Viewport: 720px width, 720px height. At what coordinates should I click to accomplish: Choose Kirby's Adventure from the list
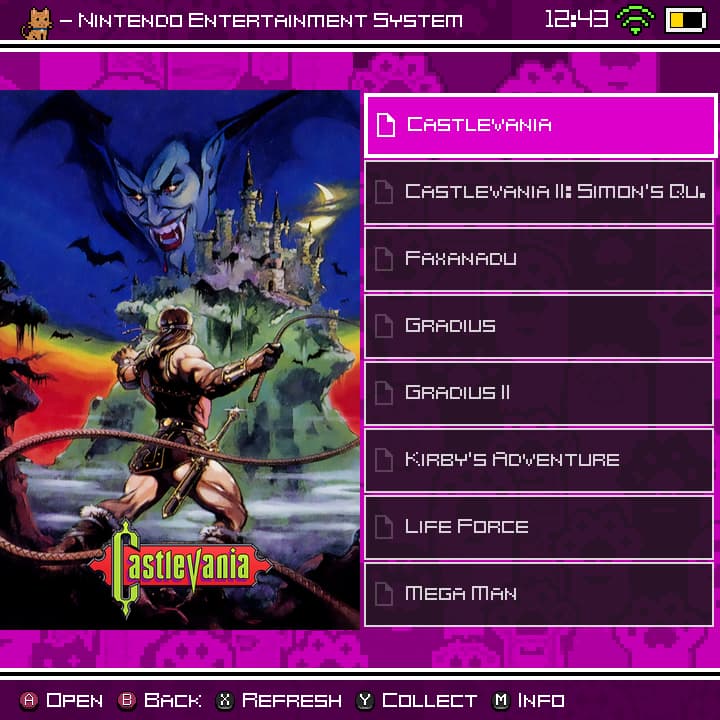(540, 460)
